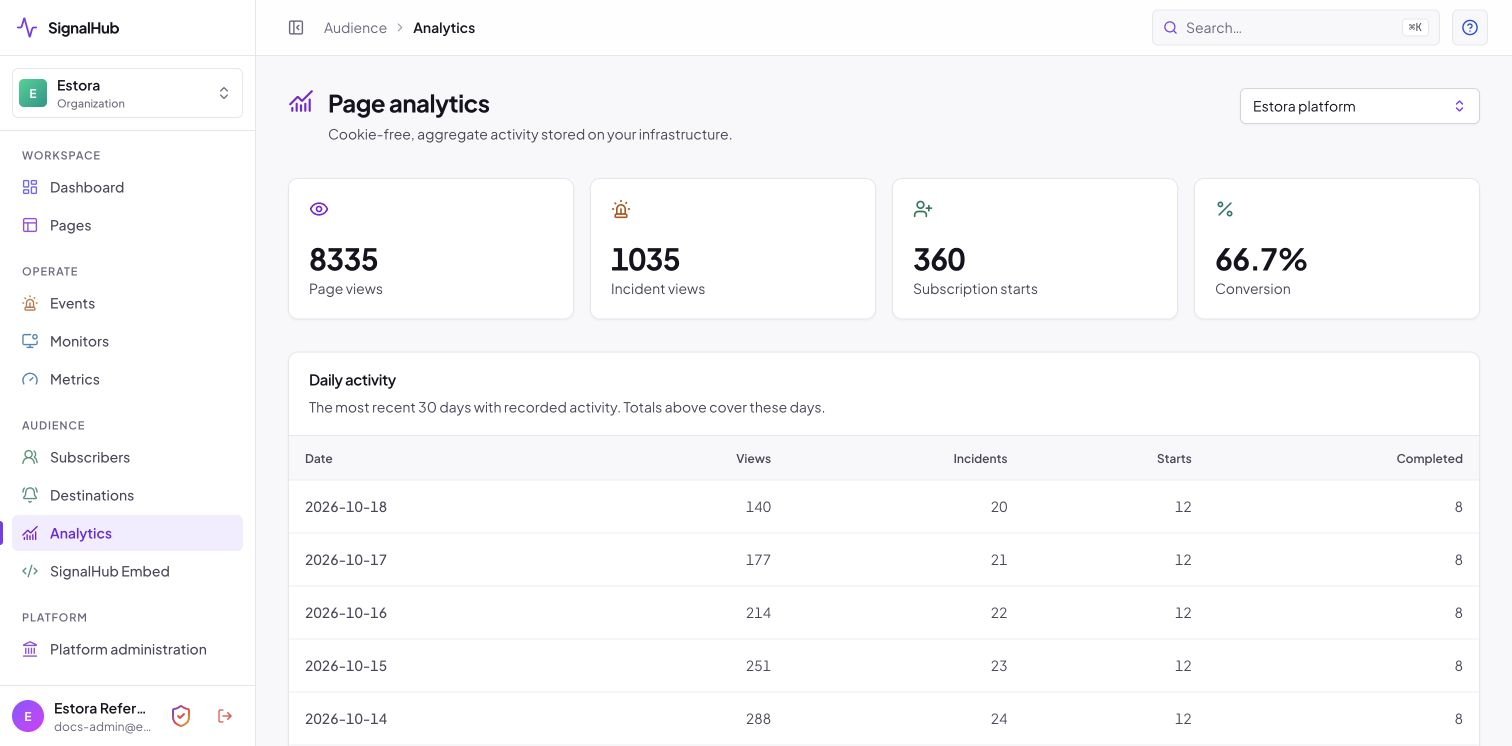Click the eye icon on Page views card
Image resolution: width=1512 pixels, height=746 pixels.
tap(319, 209)
